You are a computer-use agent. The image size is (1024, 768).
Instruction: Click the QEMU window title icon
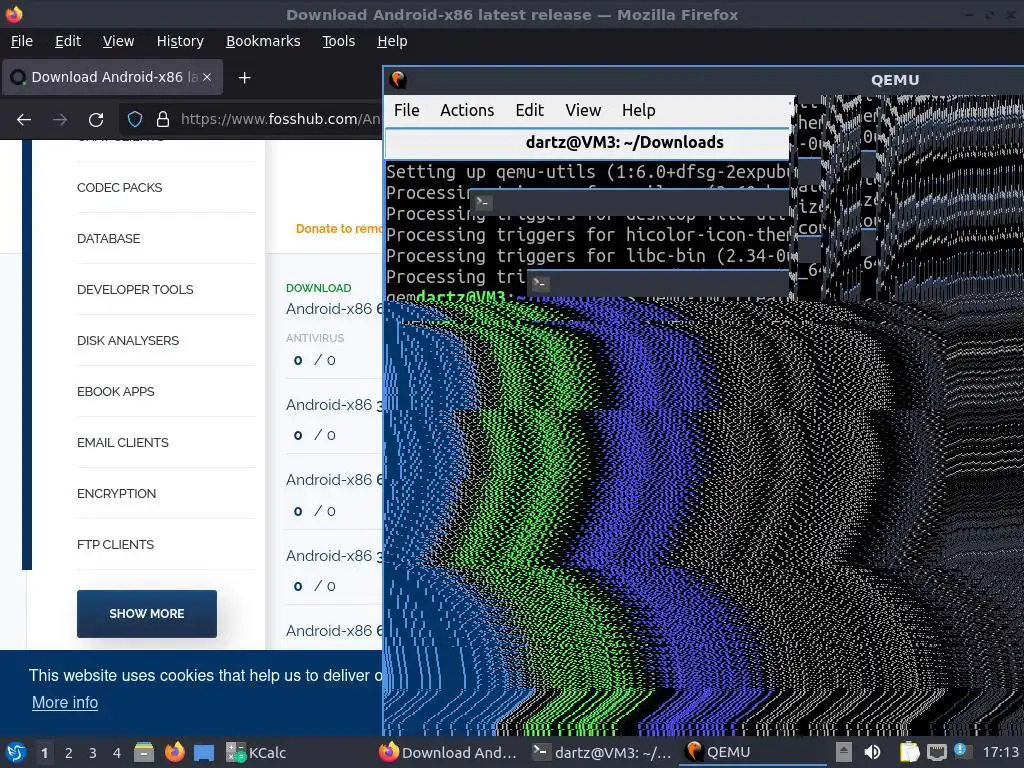[x=398, y=80]
